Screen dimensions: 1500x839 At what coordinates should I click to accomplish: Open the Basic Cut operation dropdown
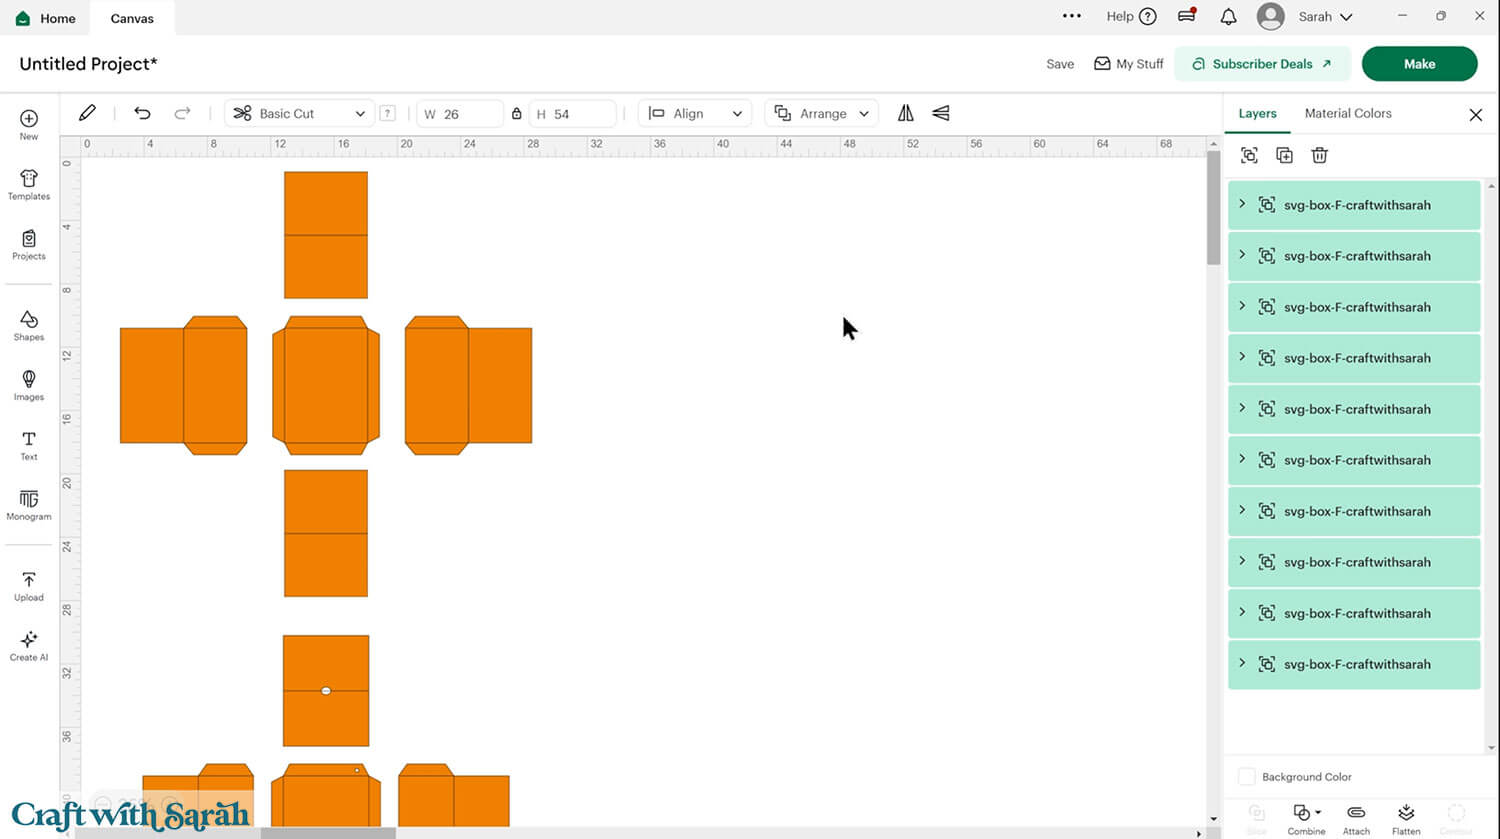coord(299,114)
